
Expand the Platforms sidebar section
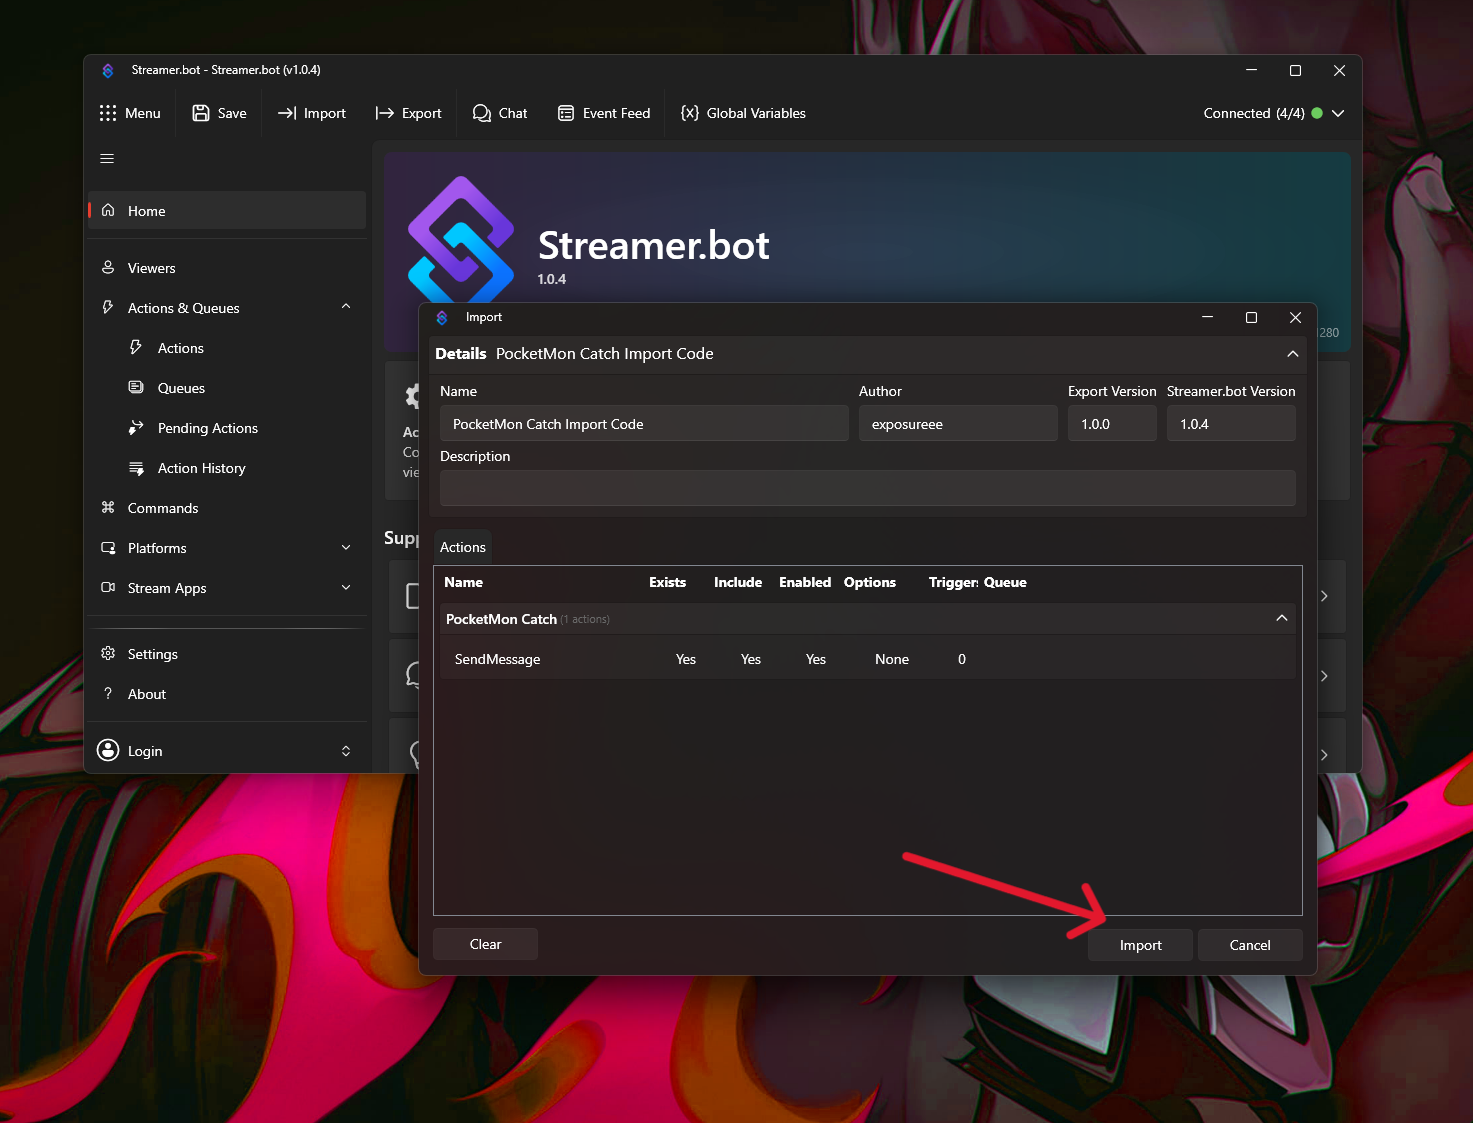click(346, 548)
